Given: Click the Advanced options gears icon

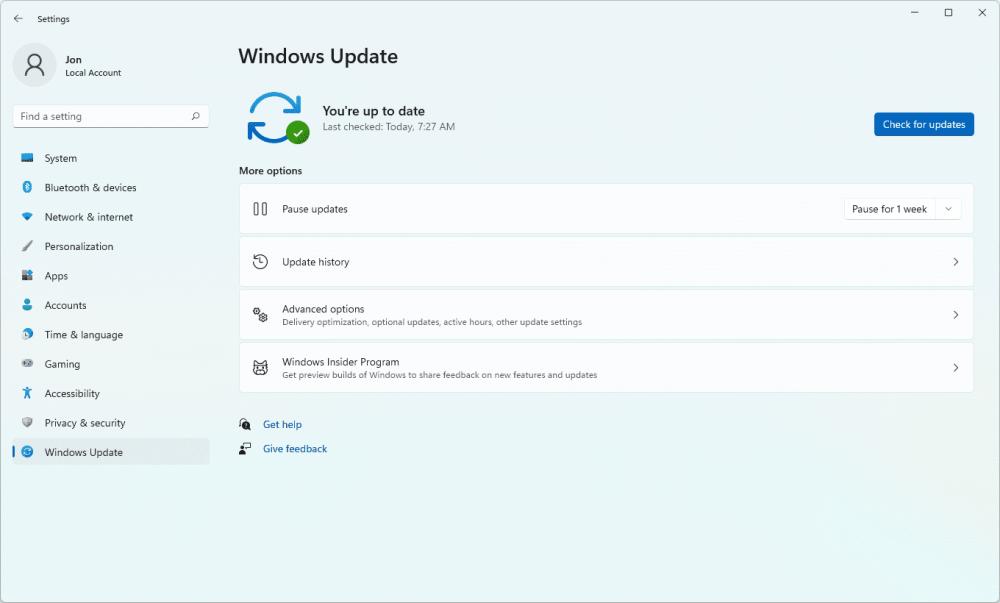Looking at the screenshot, I should point(260,315).
